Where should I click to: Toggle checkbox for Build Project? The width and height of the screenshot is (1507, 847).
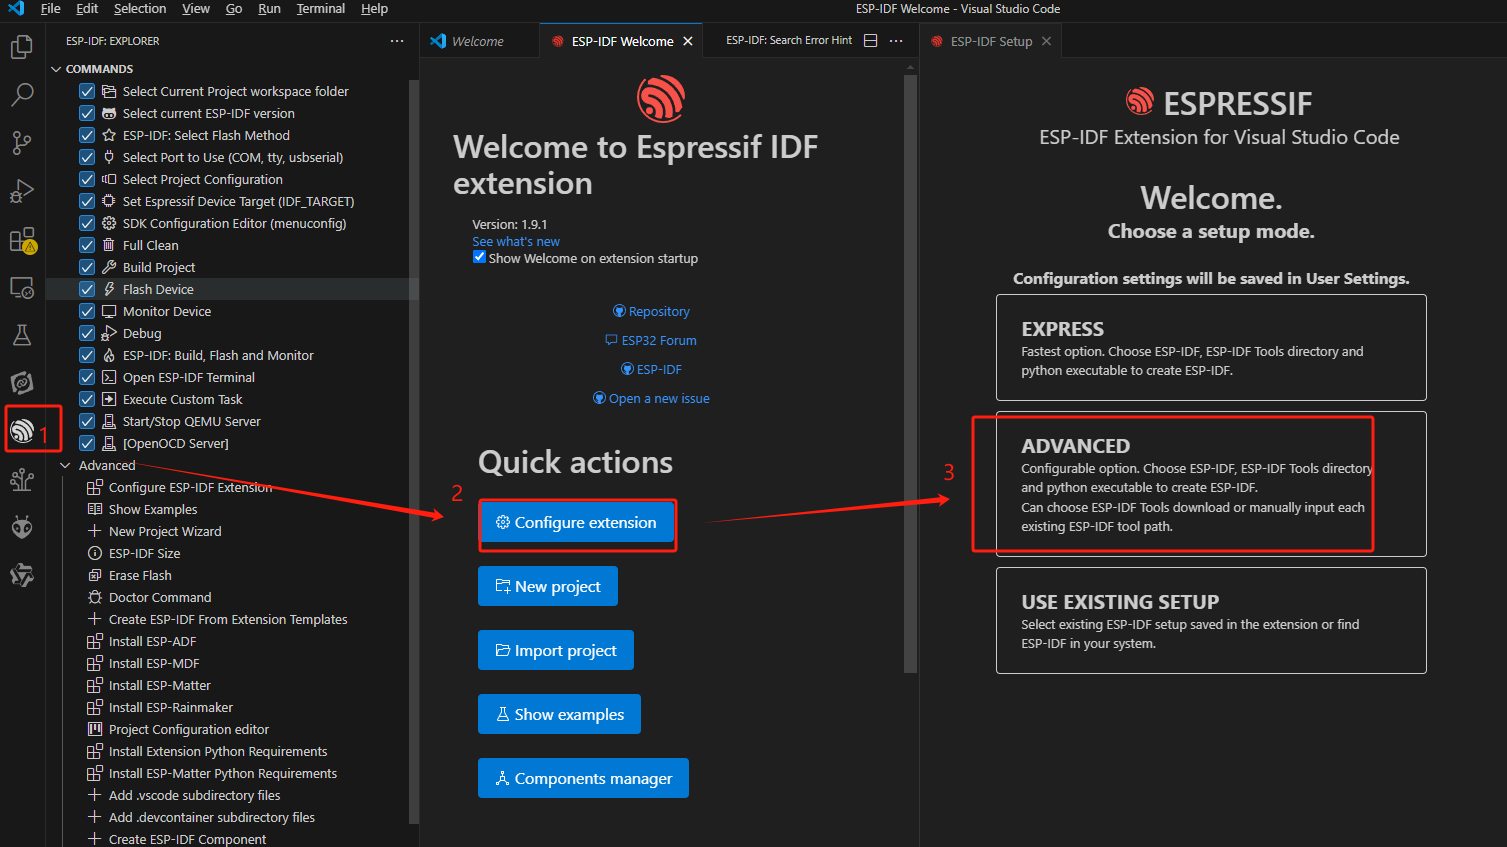pos(87,267)
